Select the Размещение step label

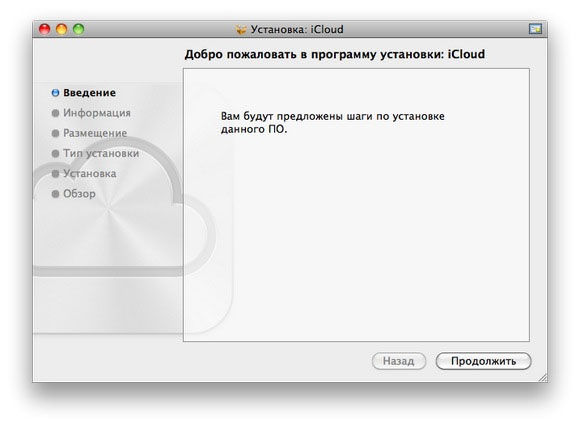click(95, 133)
